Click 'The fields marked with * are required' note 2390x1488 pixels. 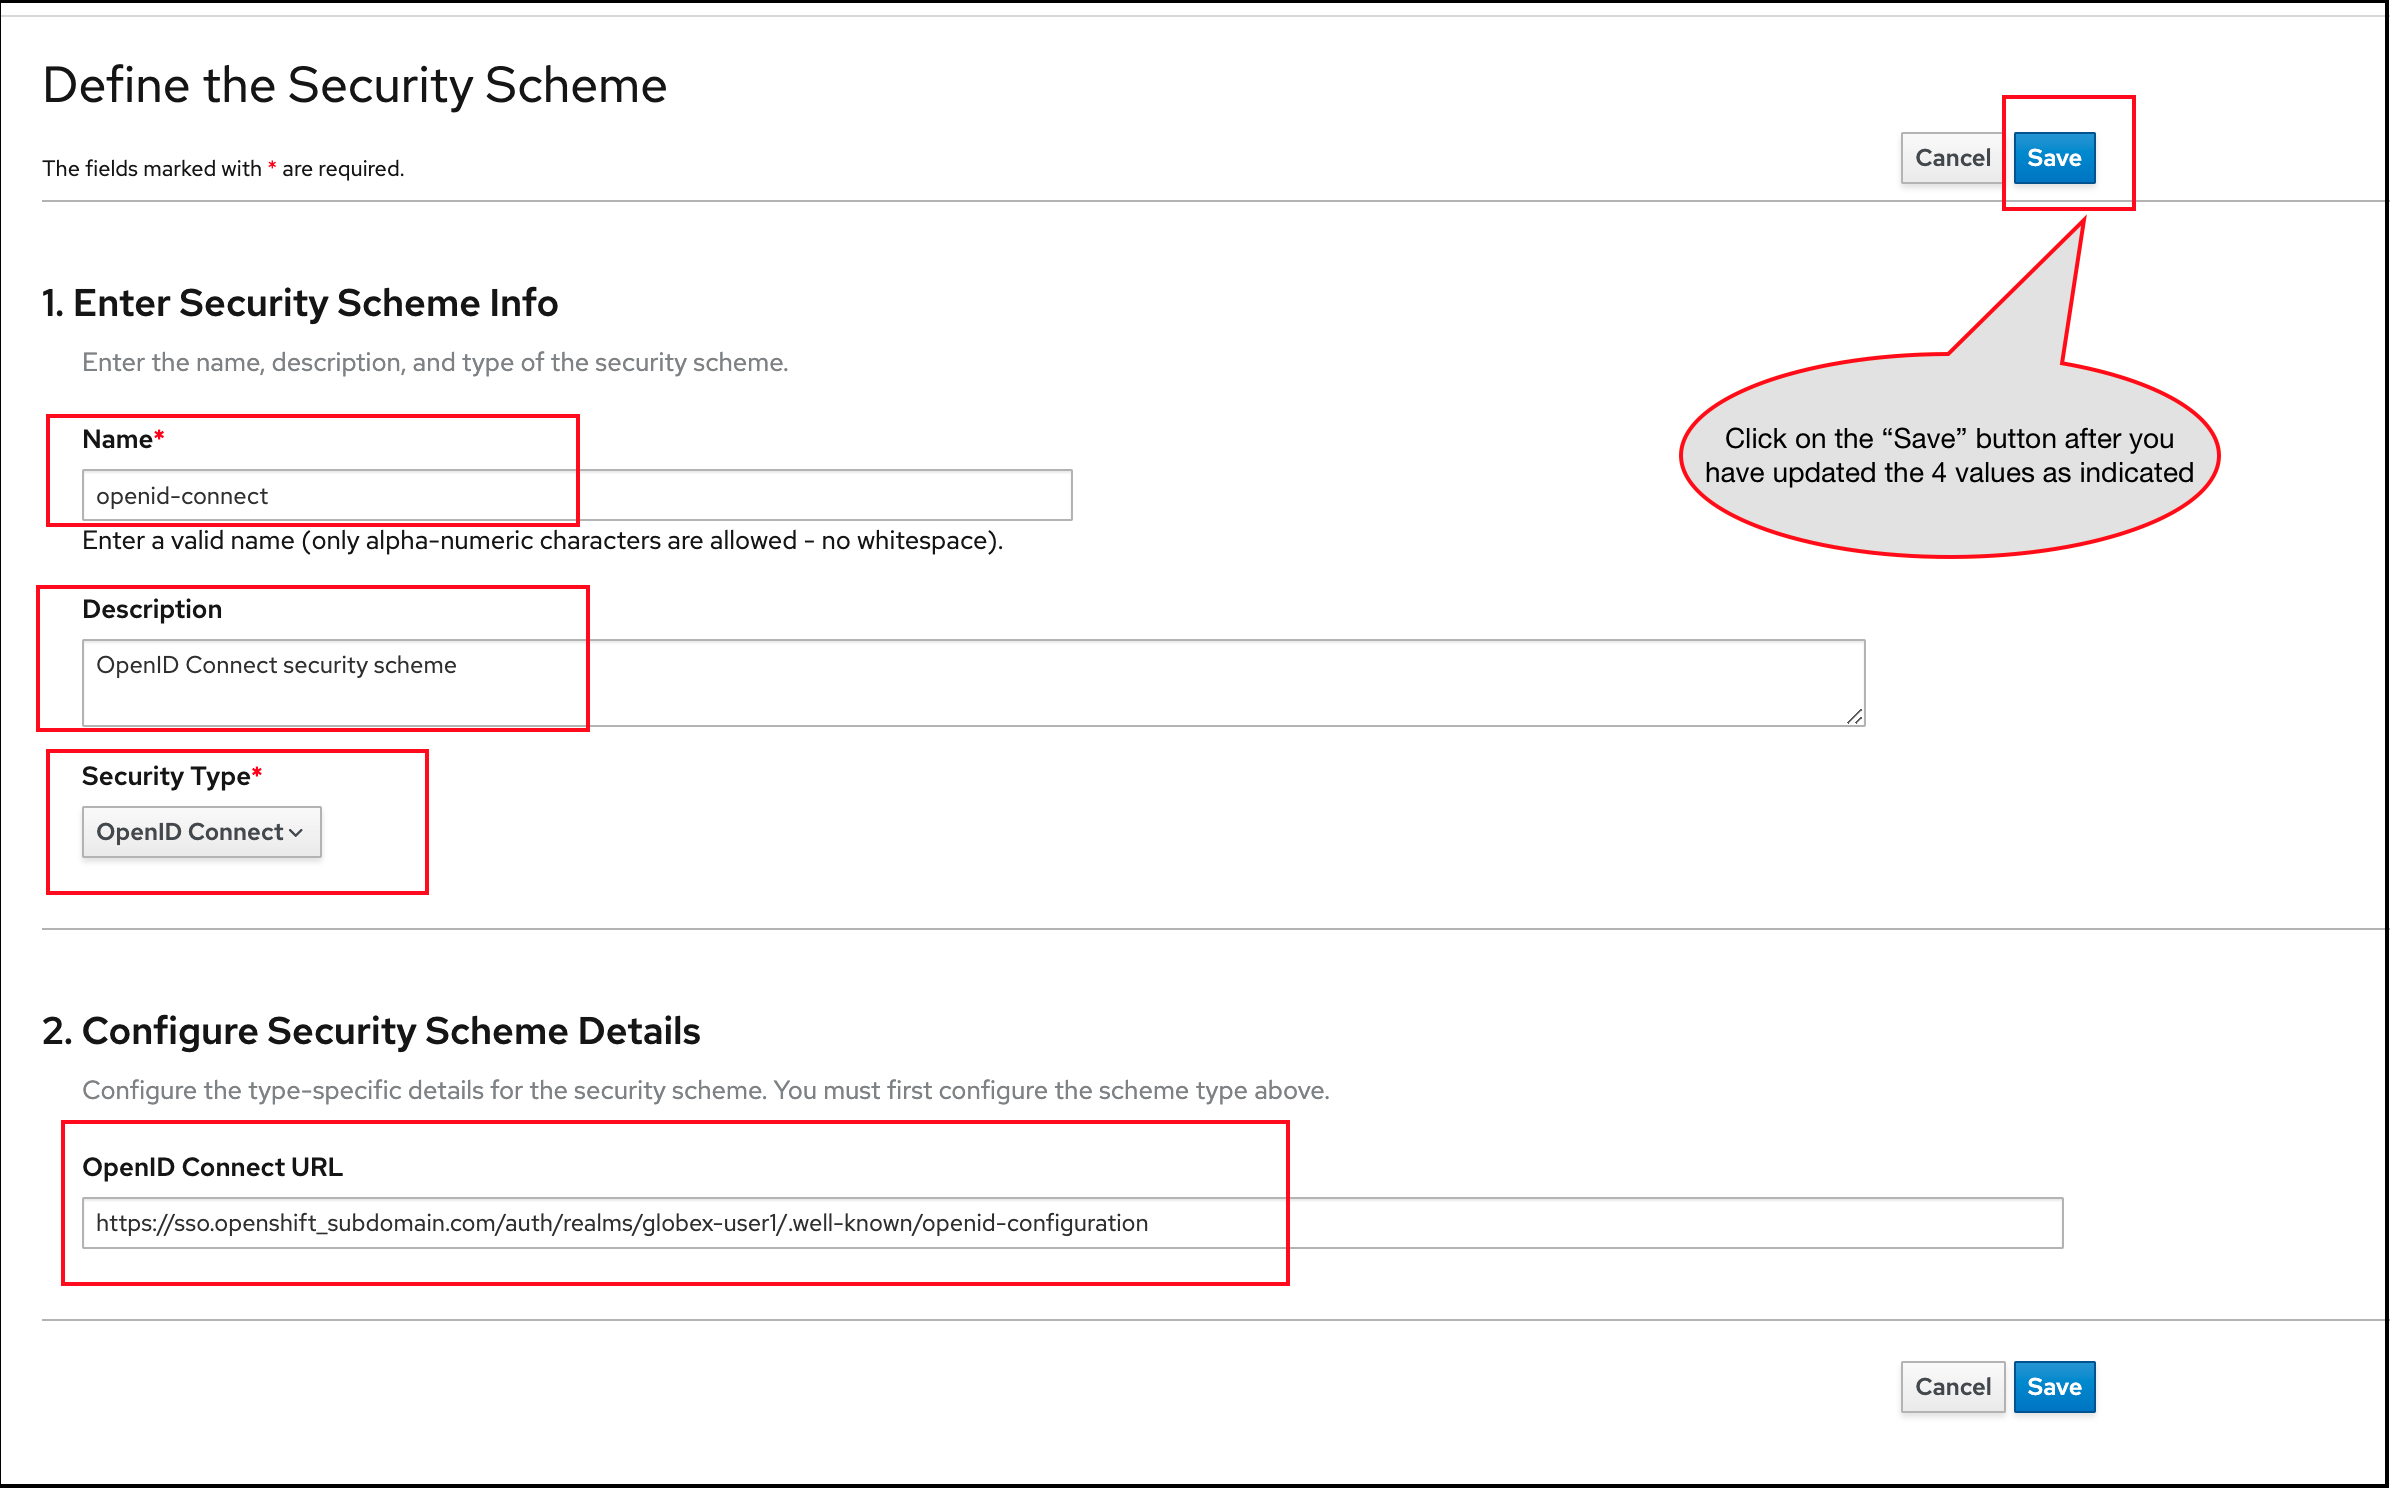click(x=223, y=168)
